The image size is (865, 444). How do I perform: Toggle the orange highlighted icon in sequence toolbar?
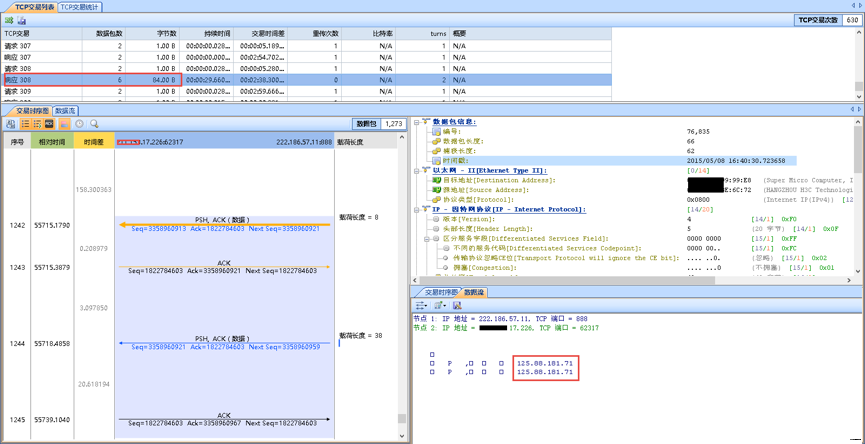(x=65, y=124)
